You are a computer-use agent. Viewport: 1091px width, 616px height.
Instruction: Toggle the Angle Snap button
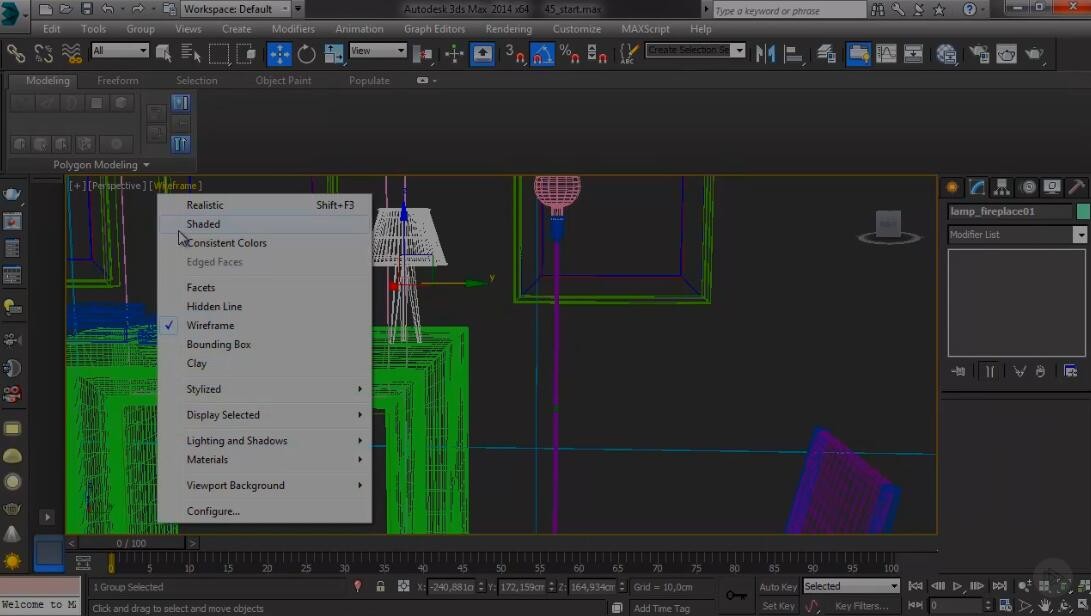[542, 54]
